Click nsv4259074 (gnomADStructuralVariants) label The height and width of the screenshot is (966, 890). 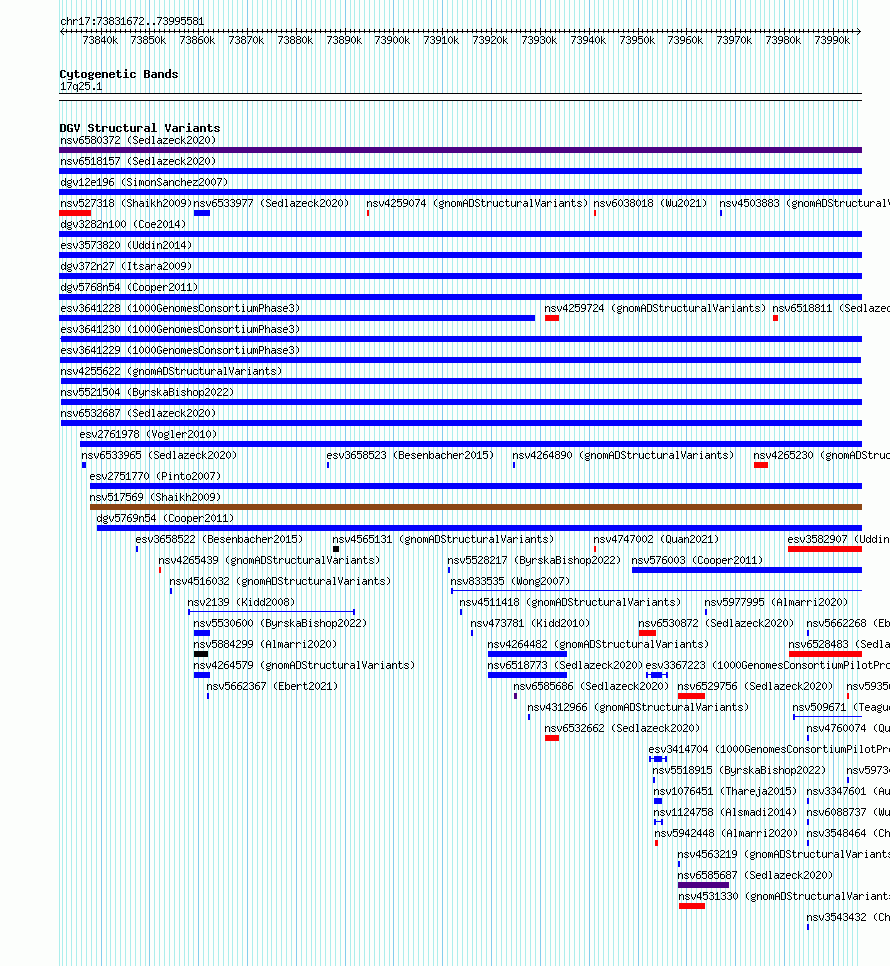tap(477, 203)
